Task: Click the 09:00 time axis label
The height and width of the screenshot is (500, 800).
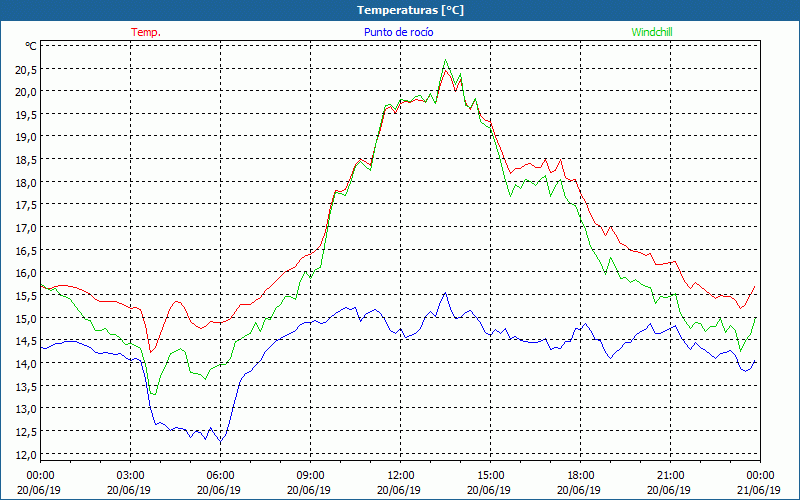Action: point(310,475)
